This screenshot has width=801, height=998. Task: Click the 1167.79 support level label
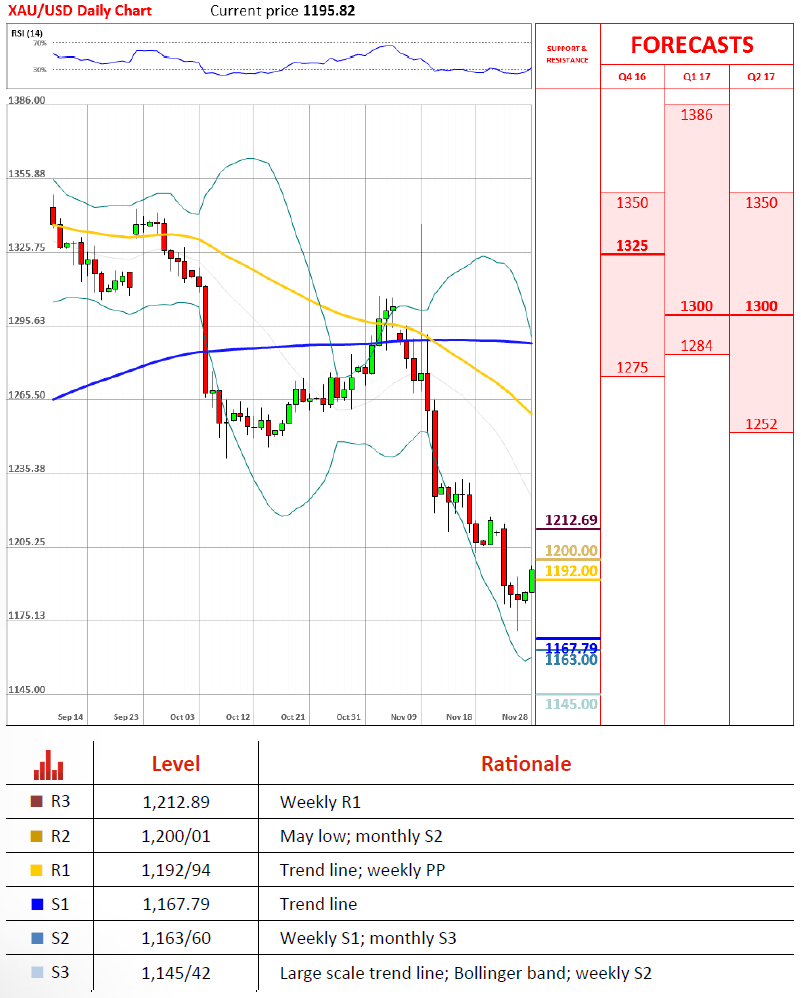click(571, 648)
